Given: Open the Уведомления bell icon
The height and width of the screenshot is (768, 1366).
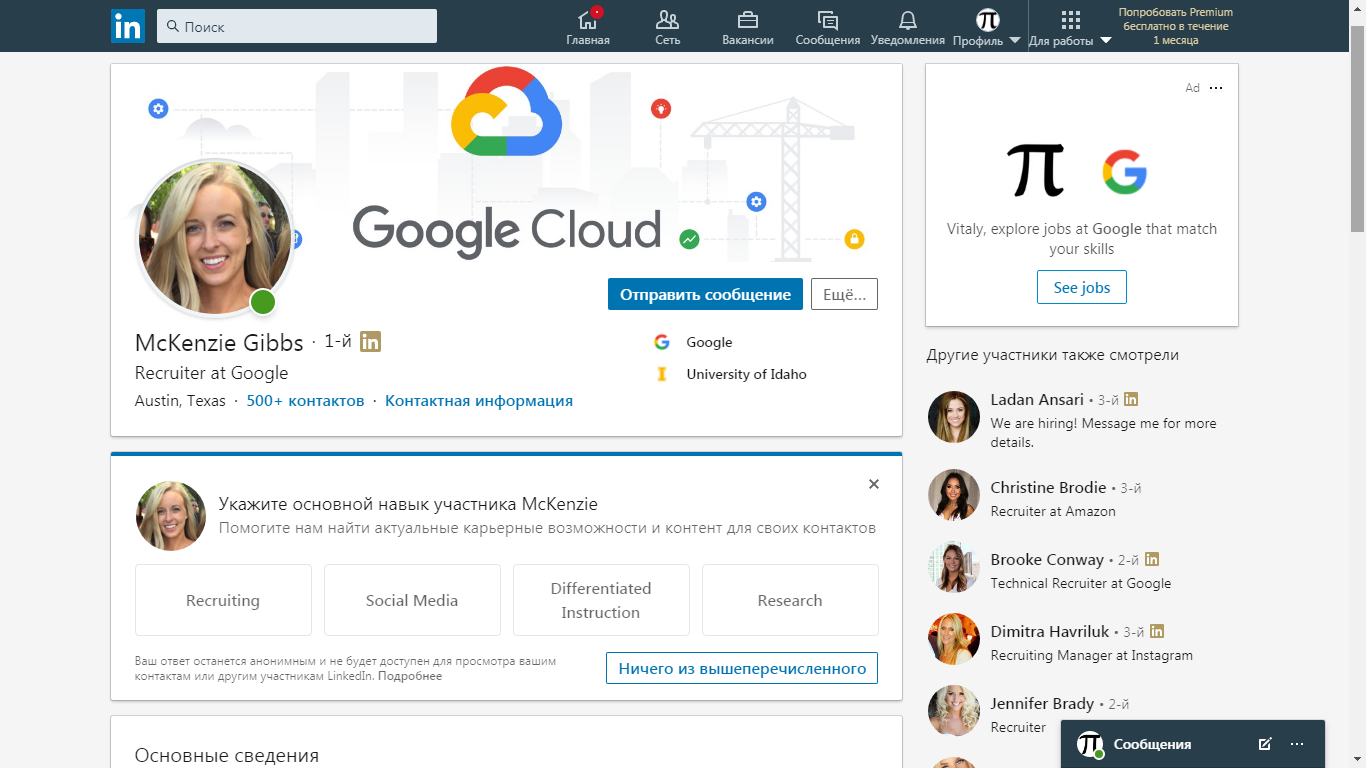Looking at the screenshot, I should [x=907, y=20].
